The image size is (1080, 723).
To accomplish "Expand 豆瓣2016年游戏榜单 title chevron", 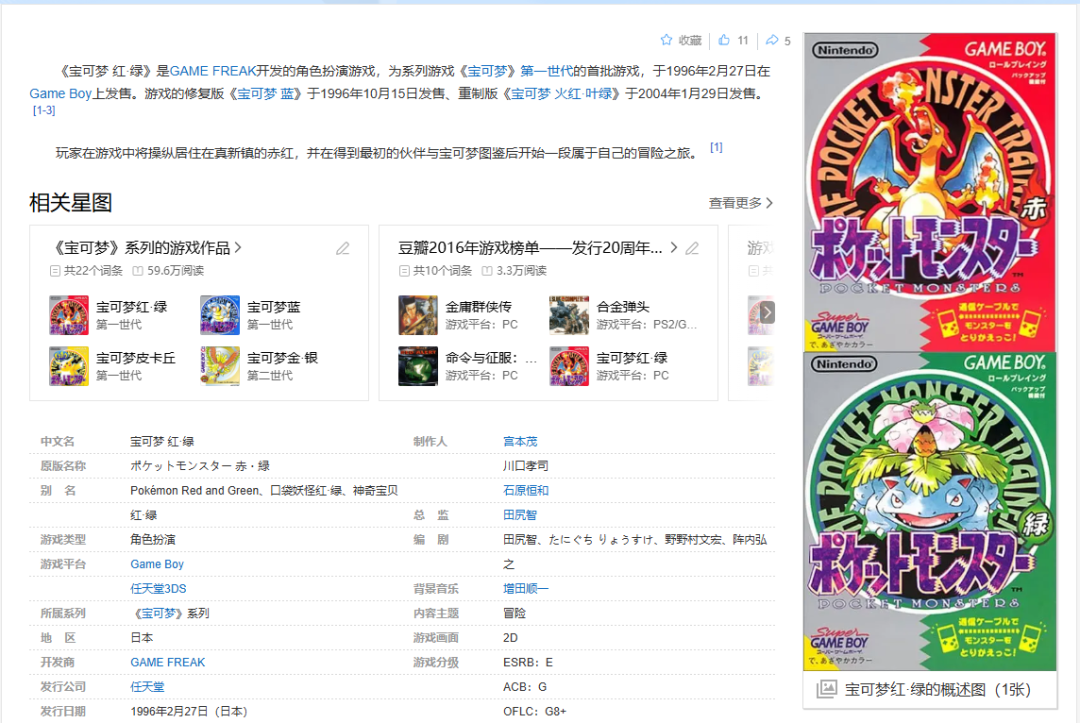I will pyautogui.click(x=674, y=248).
